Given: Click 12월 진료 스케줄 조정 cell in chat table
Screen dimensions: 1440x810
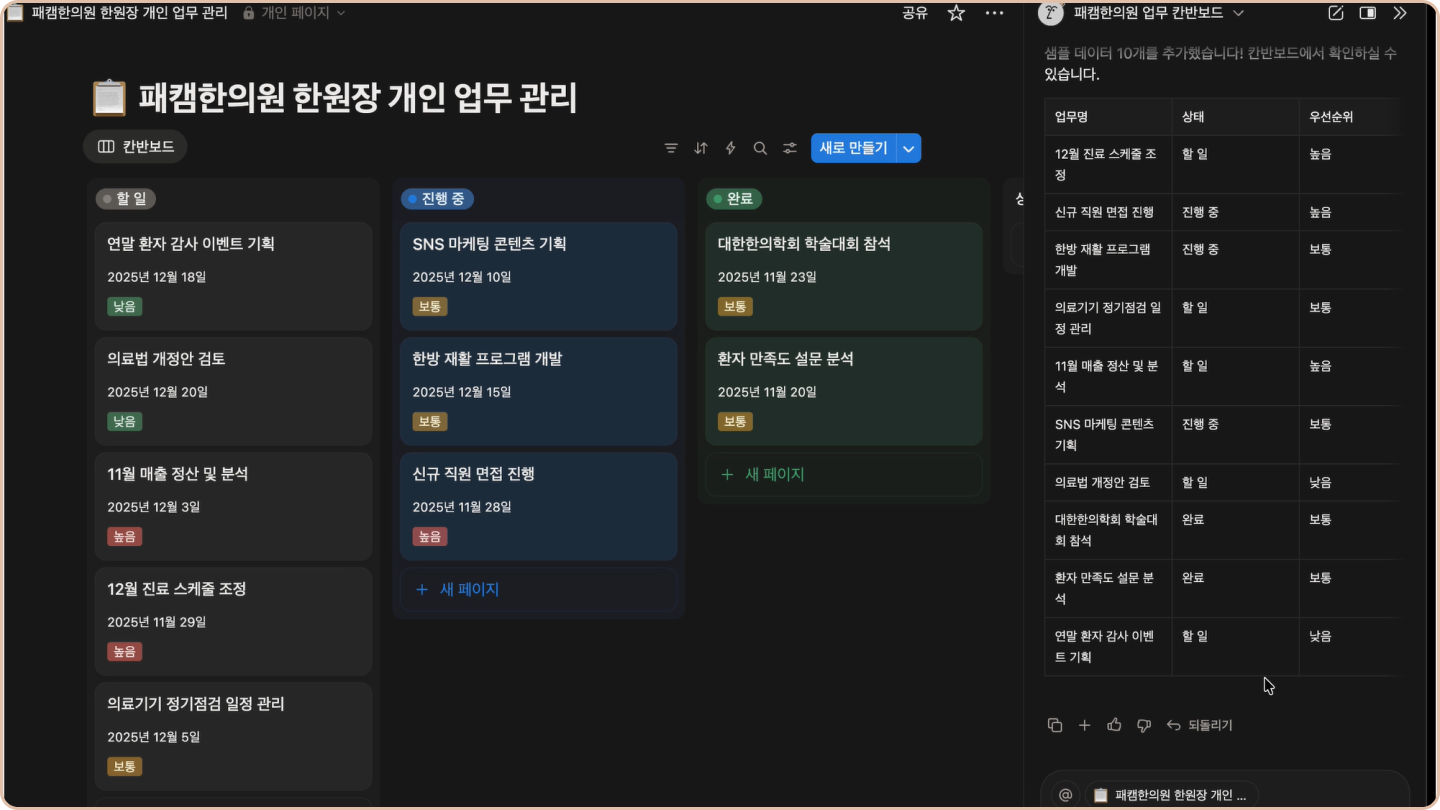Looking at the screenshot, I should click(x=1108, y=164).
